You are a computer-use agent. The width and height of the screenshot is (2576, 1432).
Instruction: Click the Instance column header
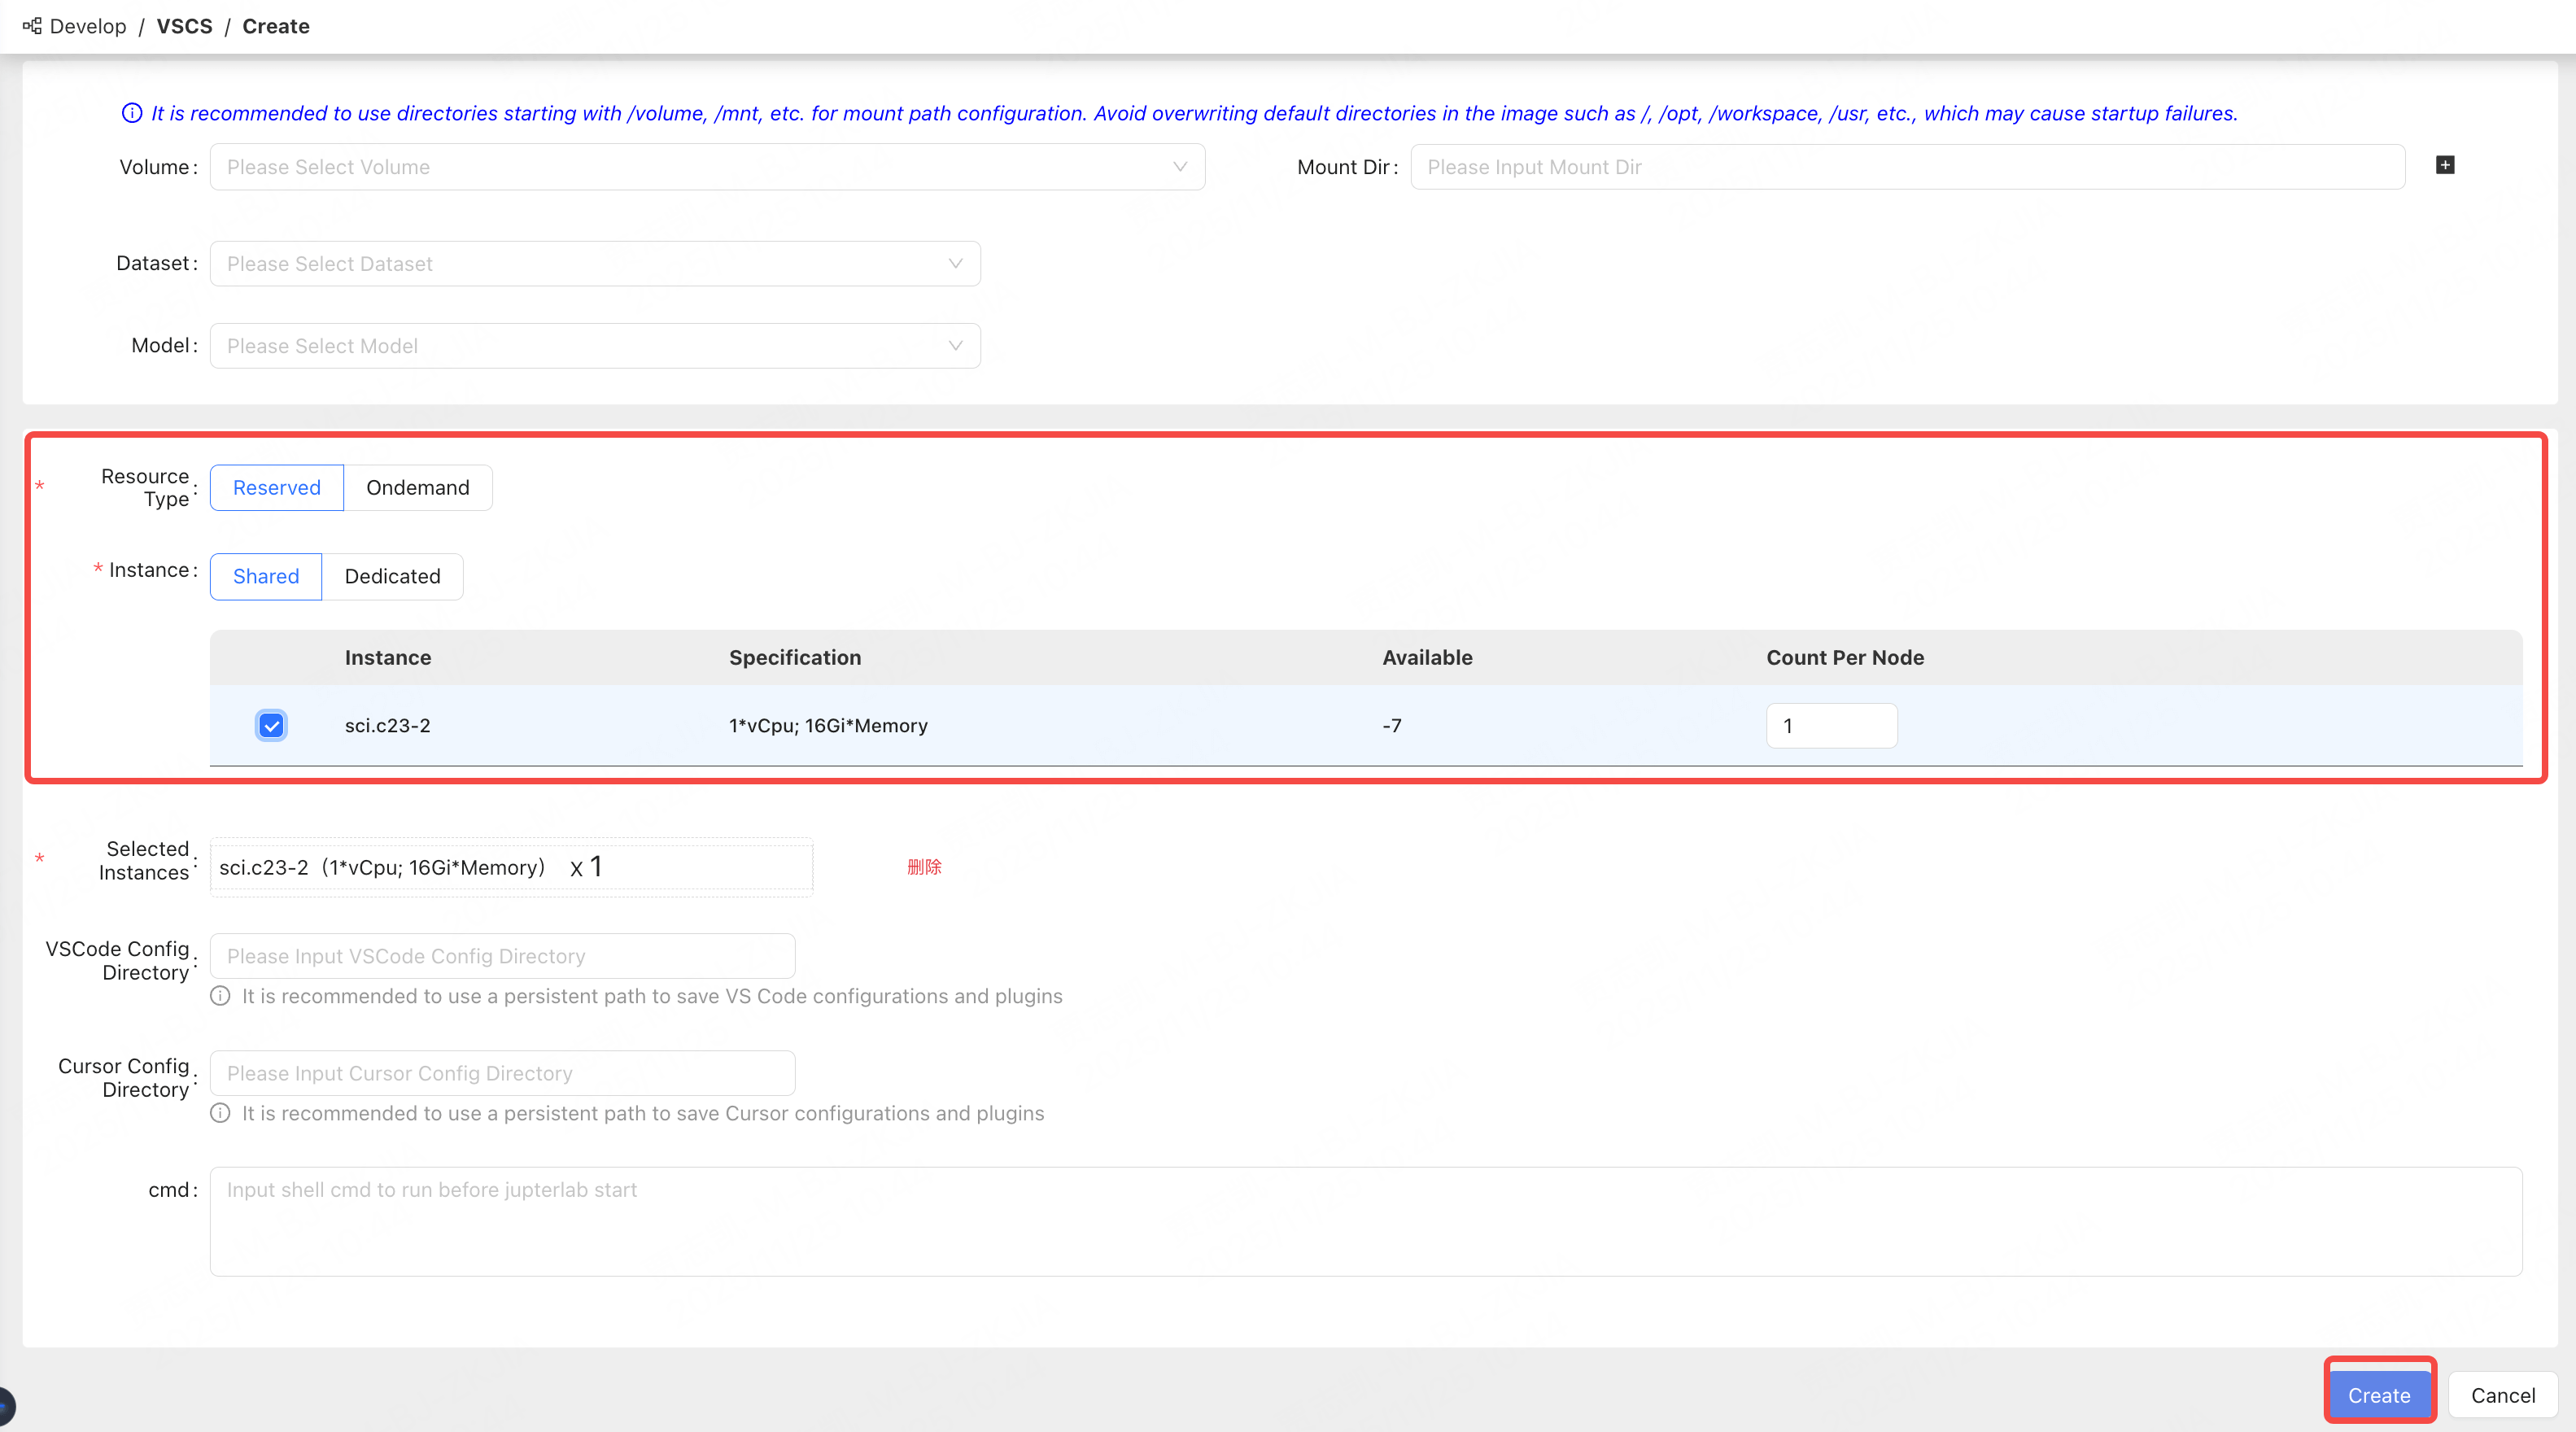pos(388,658)
